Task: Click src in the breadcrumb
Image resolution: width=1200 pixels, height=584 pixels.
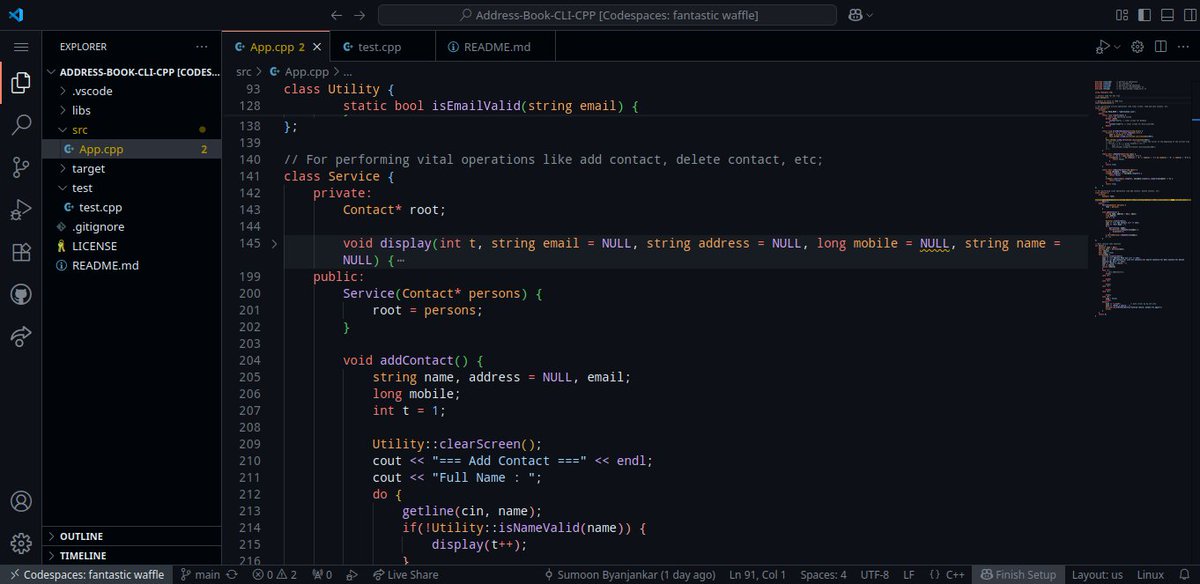Action: 244,72
